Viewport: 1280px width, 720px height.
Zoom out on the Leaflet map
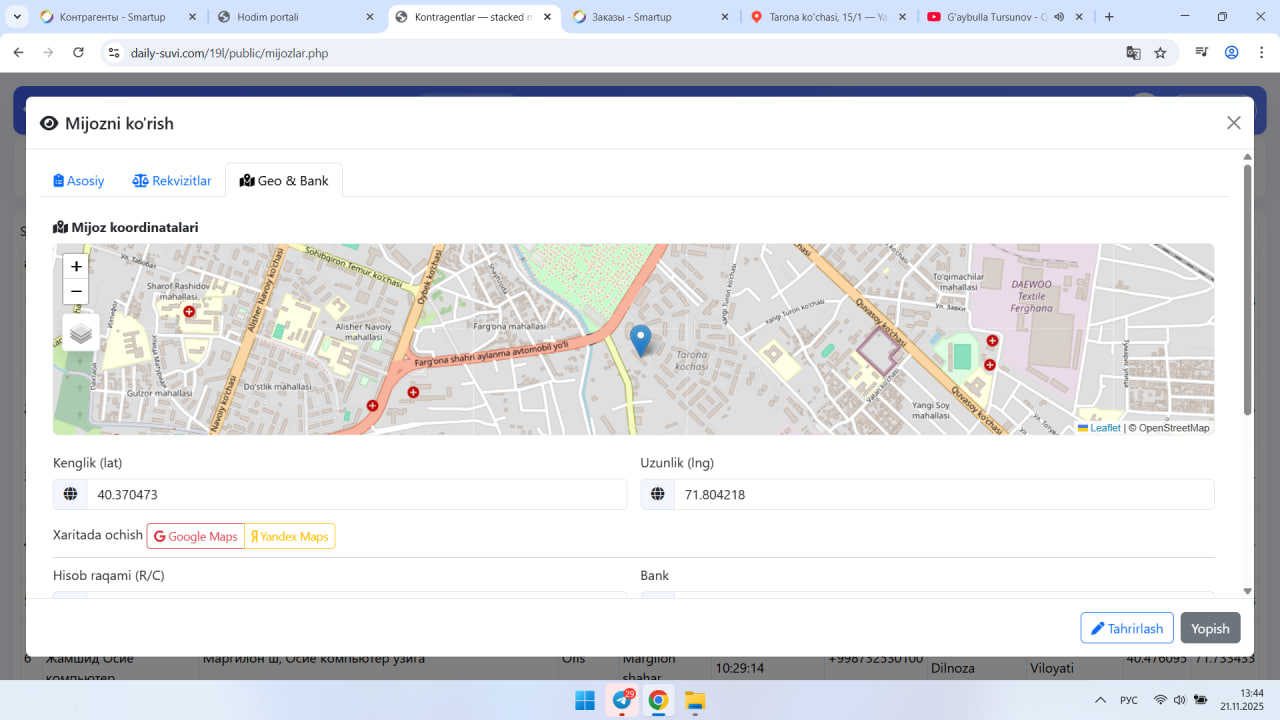(76, 291)
